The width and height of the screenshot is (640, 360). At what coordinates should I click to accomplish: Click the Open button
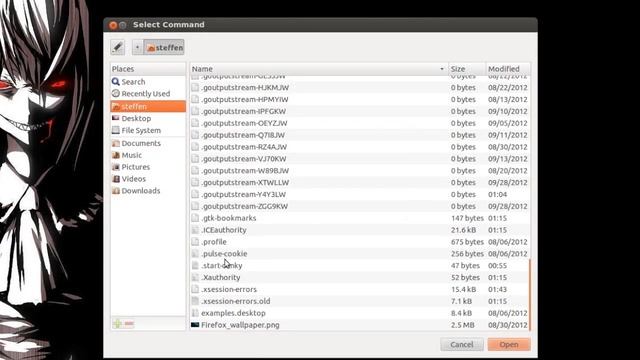pyautogui.click(x=509, y=344)
